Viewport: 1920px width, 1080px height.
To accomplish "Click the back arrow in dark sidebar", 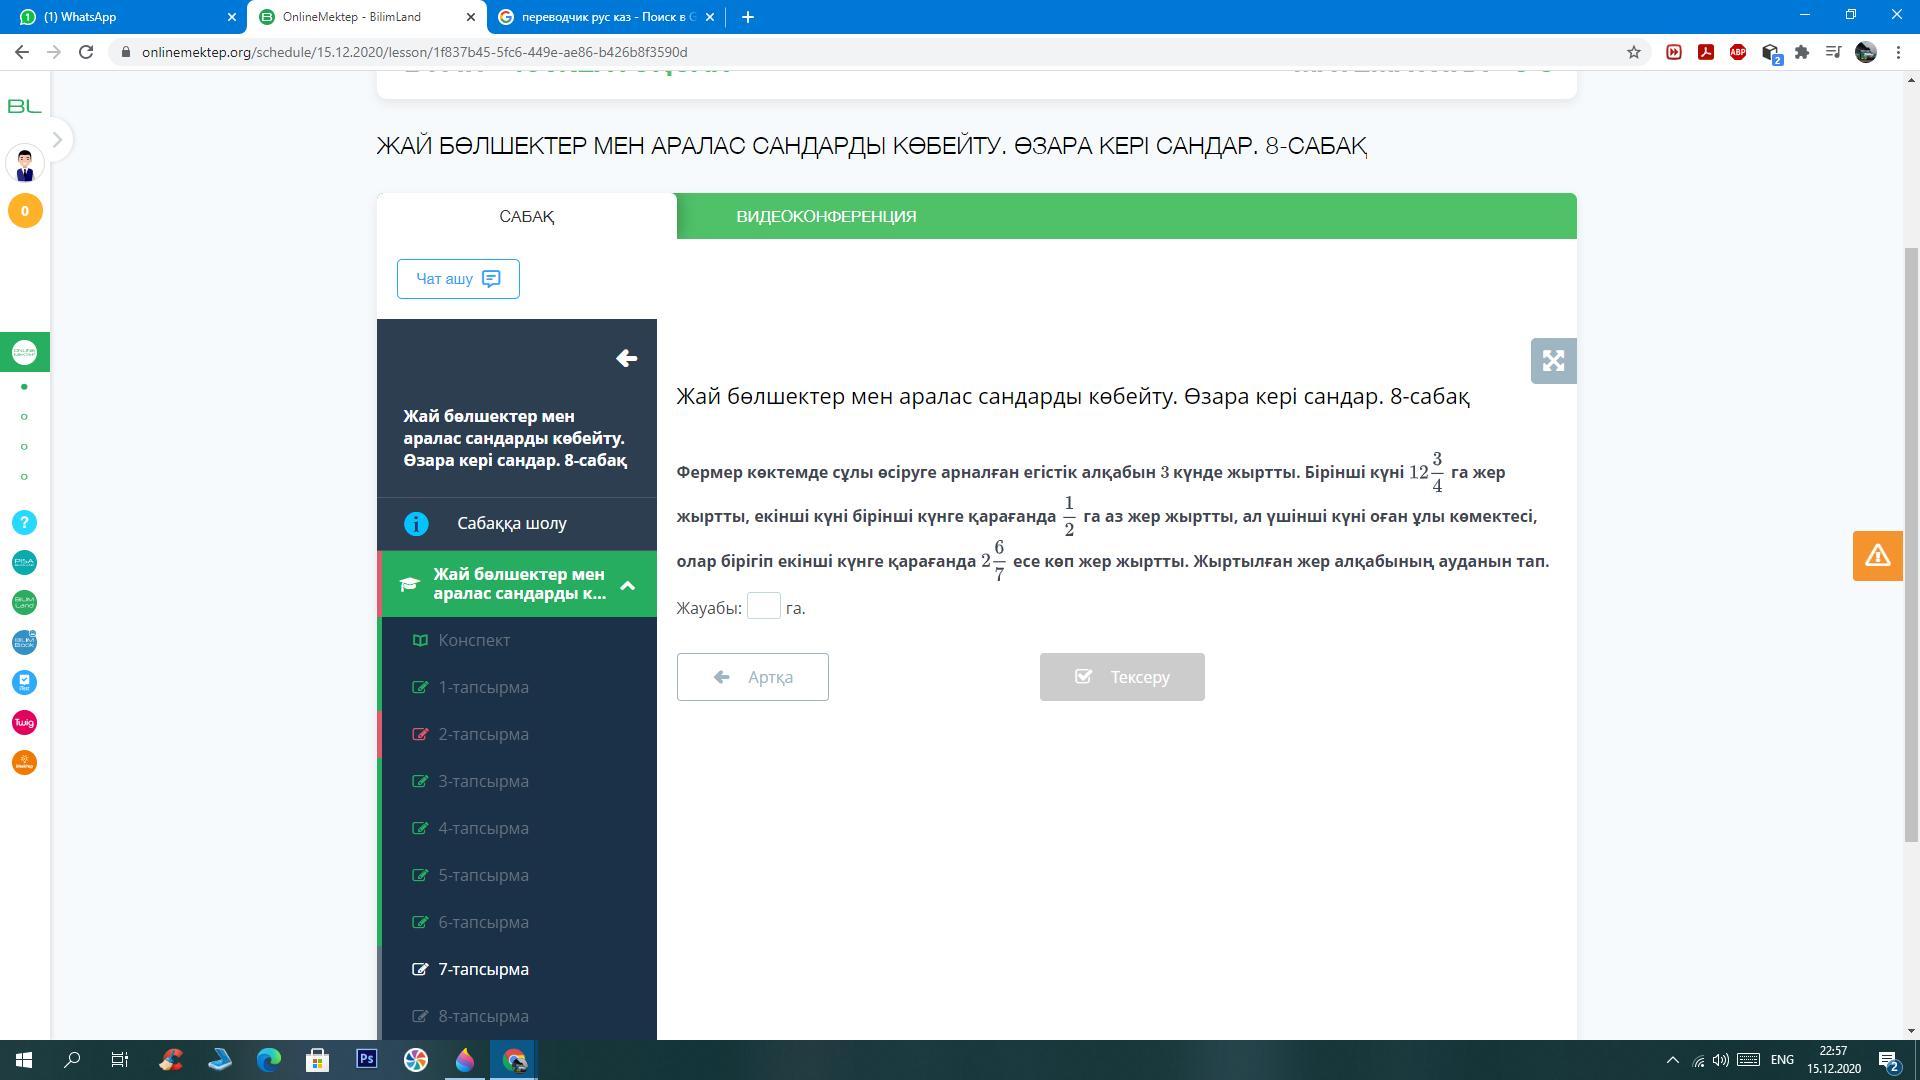I will pyautogui.click(x=627, y=358).
